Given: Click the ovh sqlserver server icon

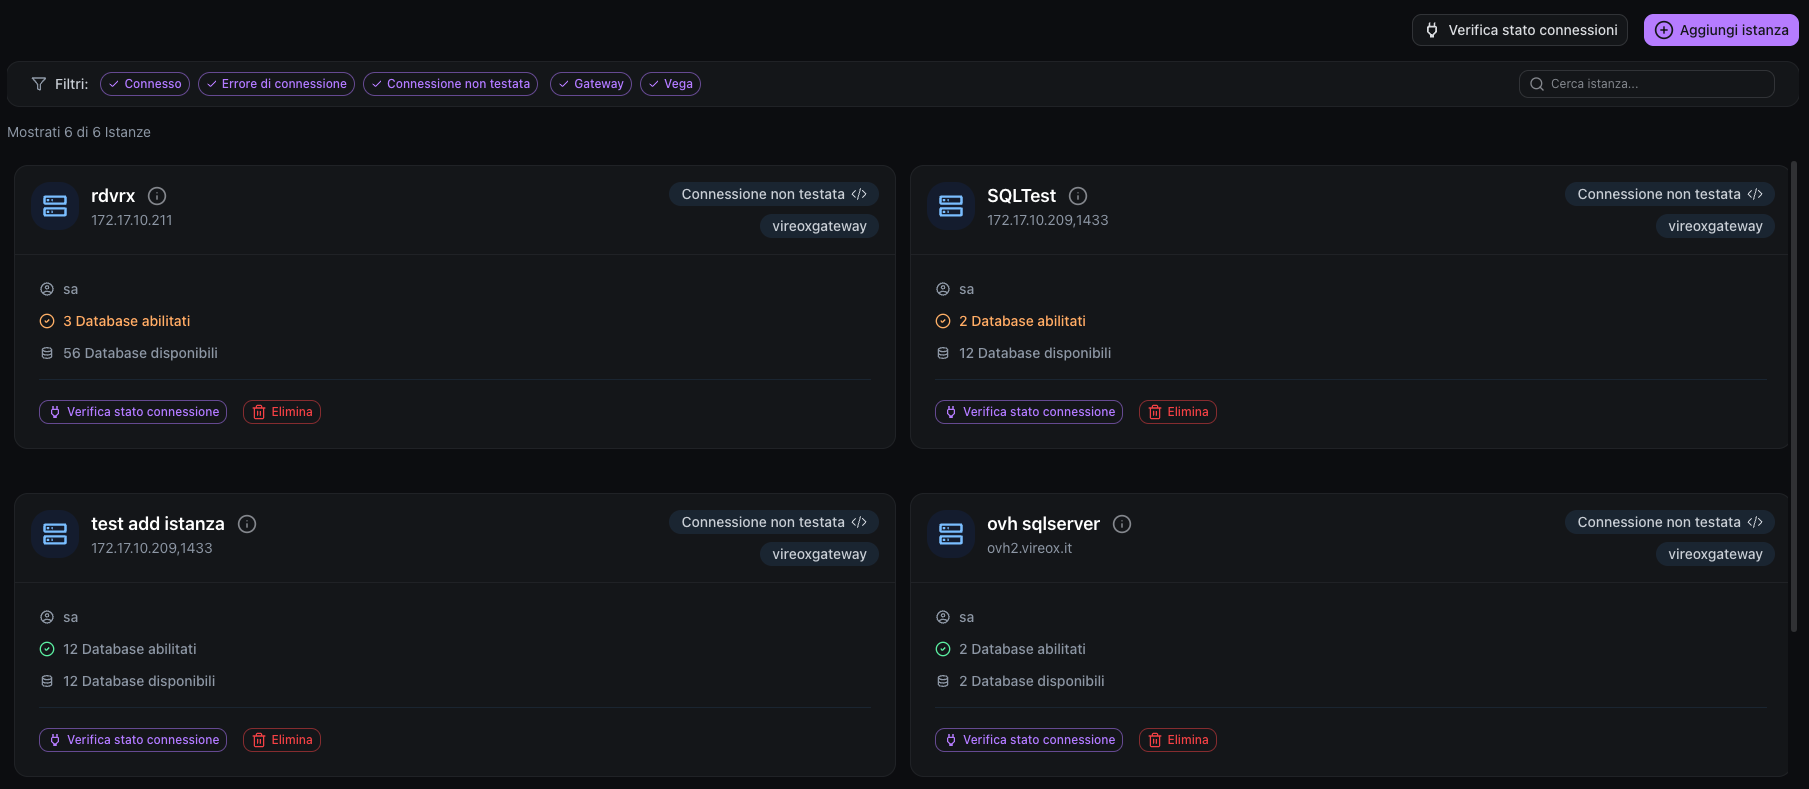Looking at the screenshot, I should 951,534.
